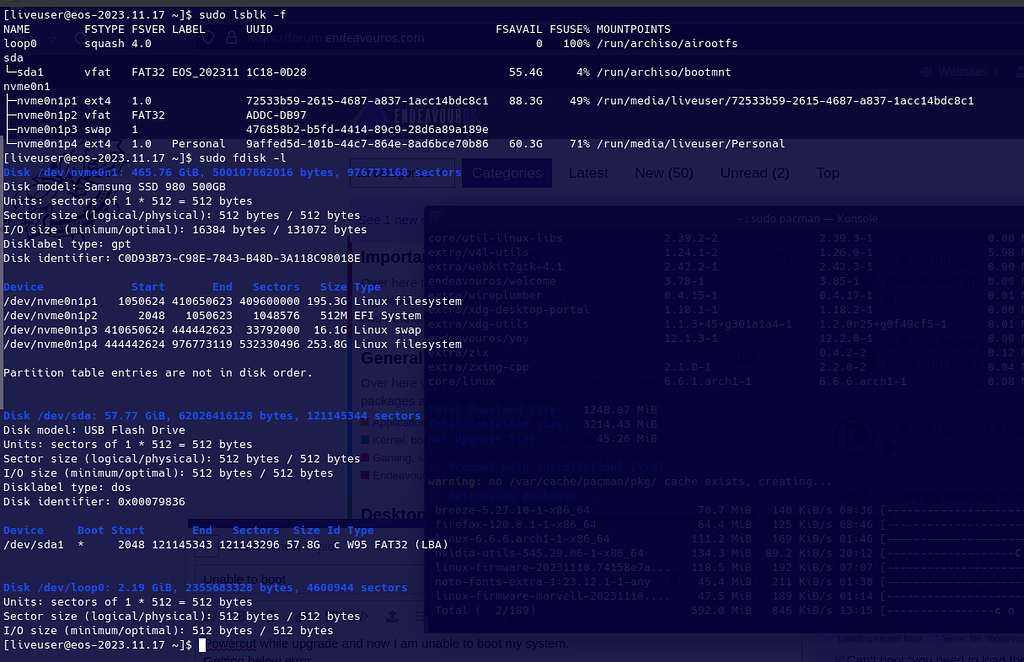The width and height of the screenshot is (1024, 662).
Task: Click the share icon below the forum post
Action: coord(392,615)
